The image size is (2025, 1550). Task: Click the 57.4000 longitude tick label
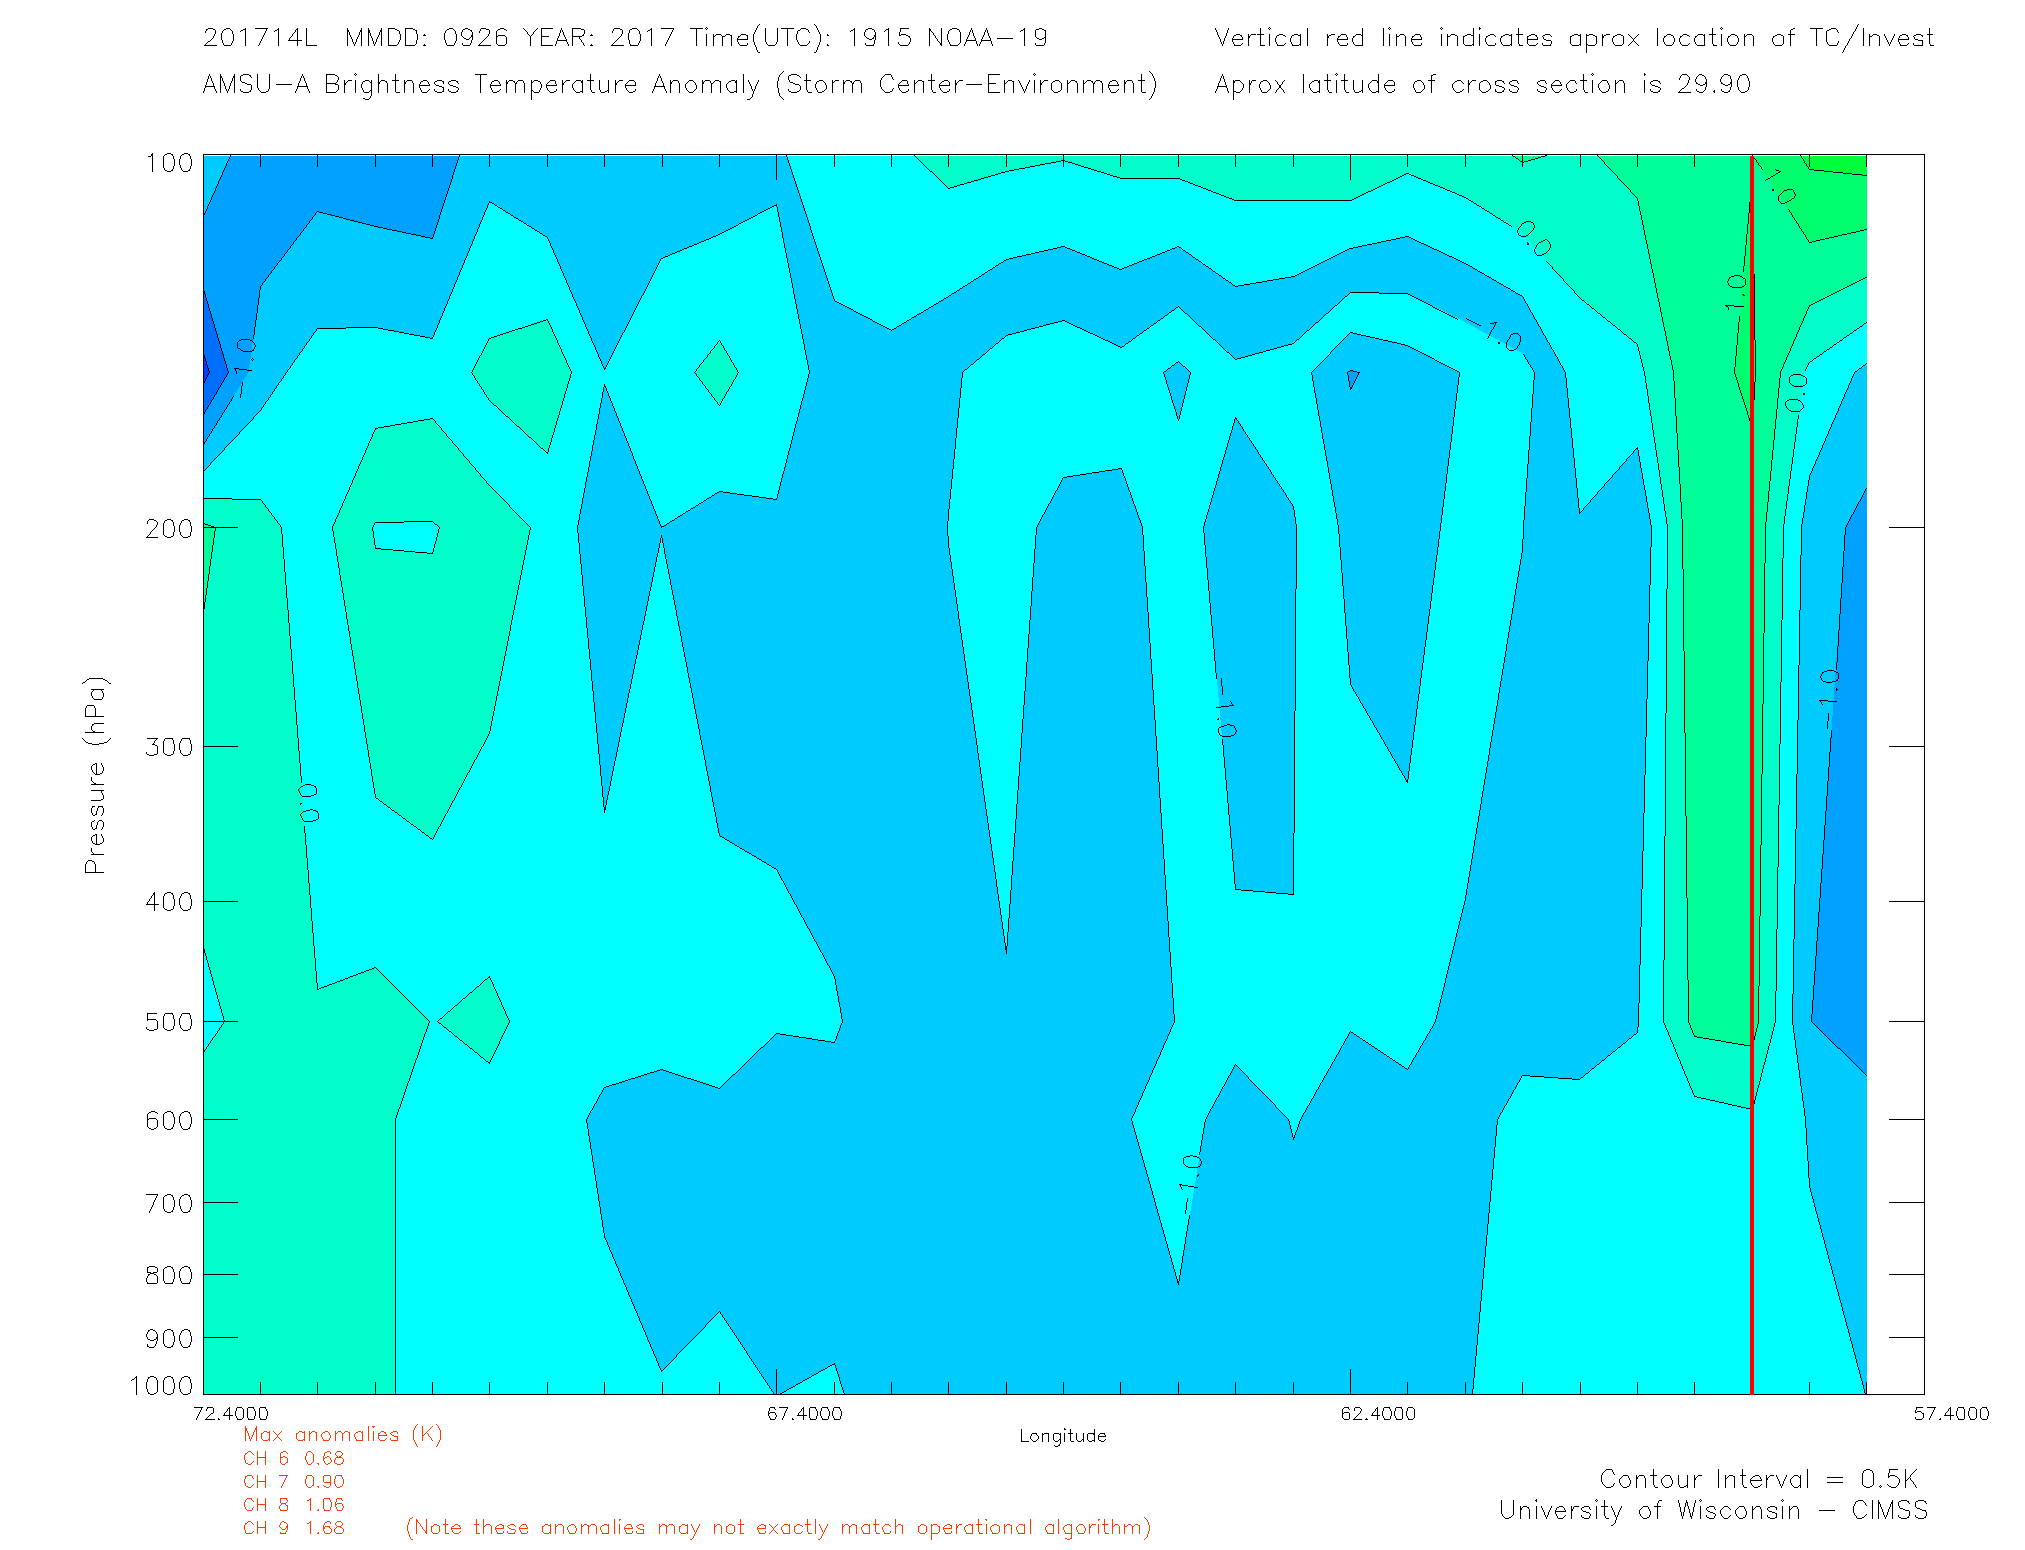pyautogui.click(x=1951, y=1413)
